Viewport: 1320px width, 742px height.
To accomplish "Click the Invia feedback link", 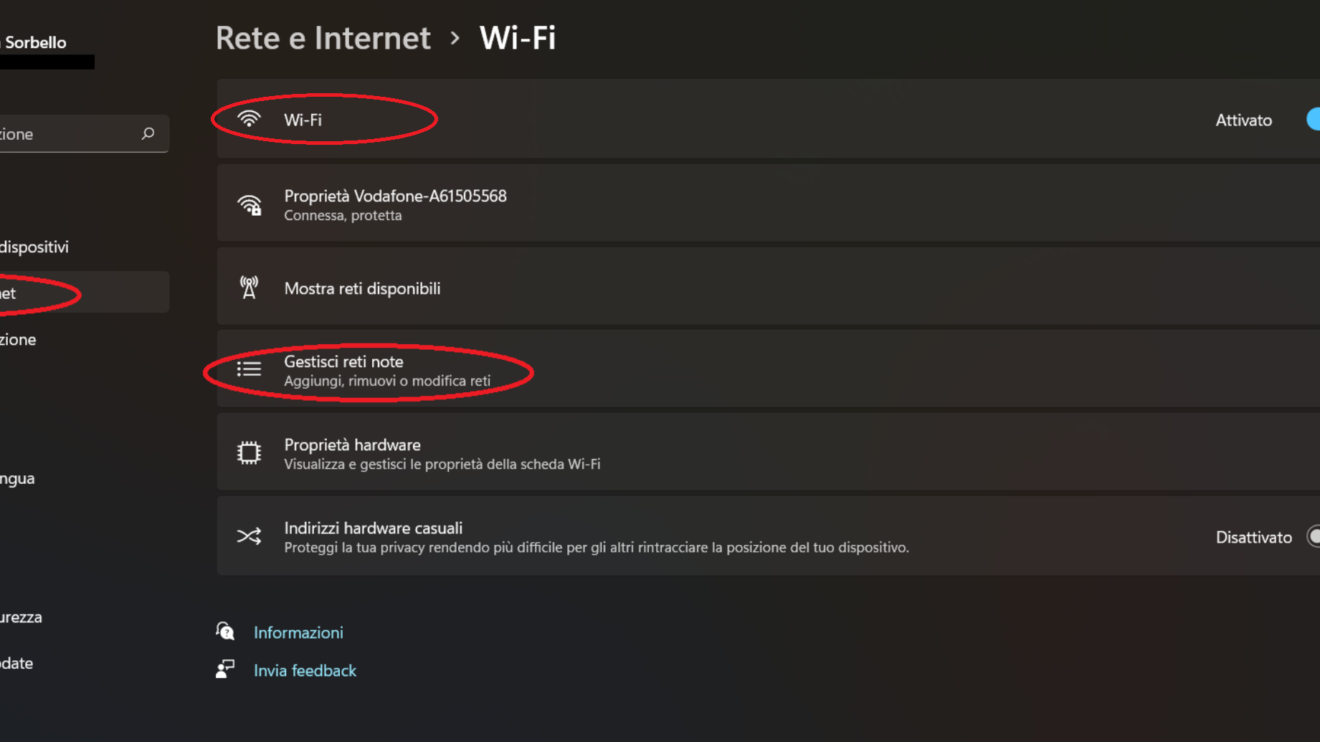I will (x=305, y=671).
